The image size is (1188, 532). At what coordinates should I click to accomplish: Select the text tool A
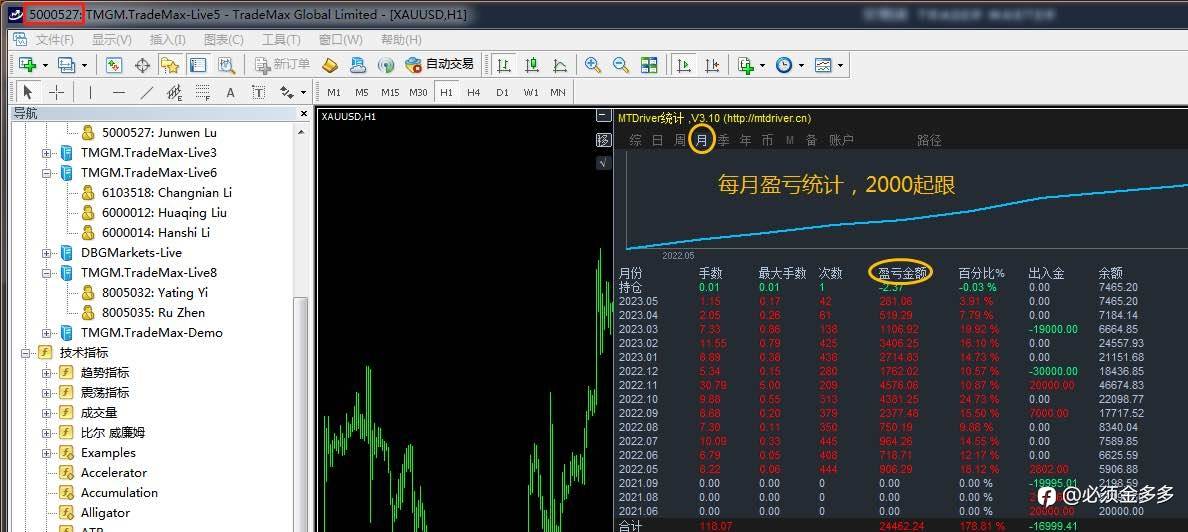[230, 92]
